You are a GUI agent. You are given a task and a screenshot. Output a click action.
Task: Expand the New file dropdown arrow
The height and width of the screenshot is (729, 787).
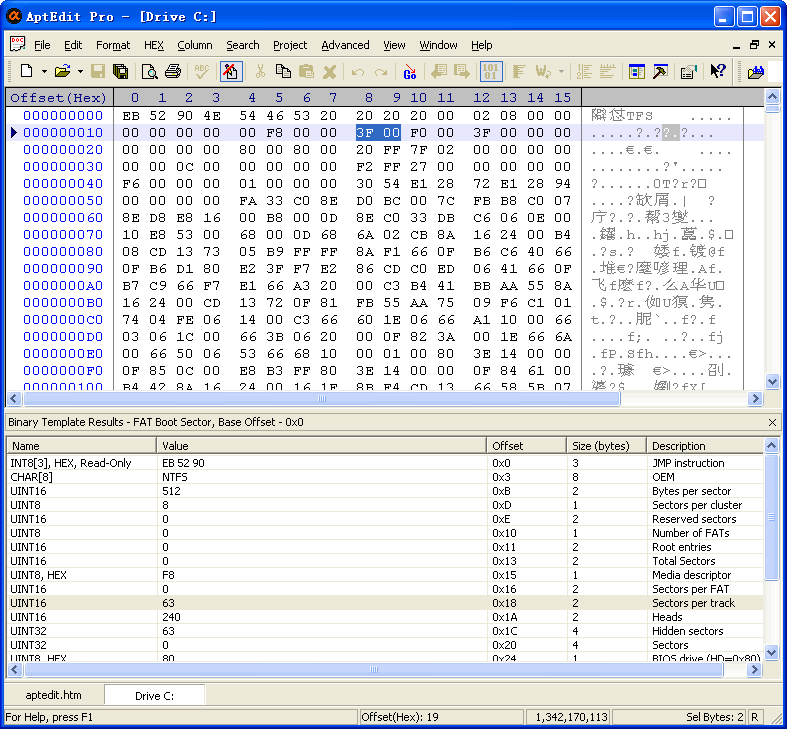coord(43,71)
